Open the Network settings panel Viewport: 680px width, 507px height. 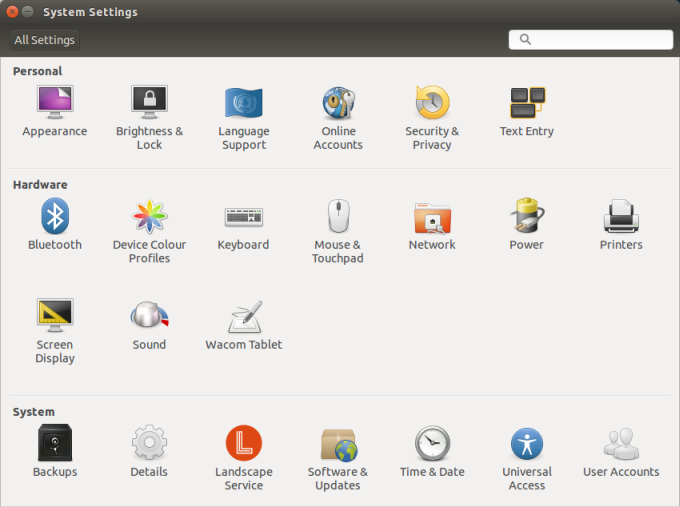(432, 216)
